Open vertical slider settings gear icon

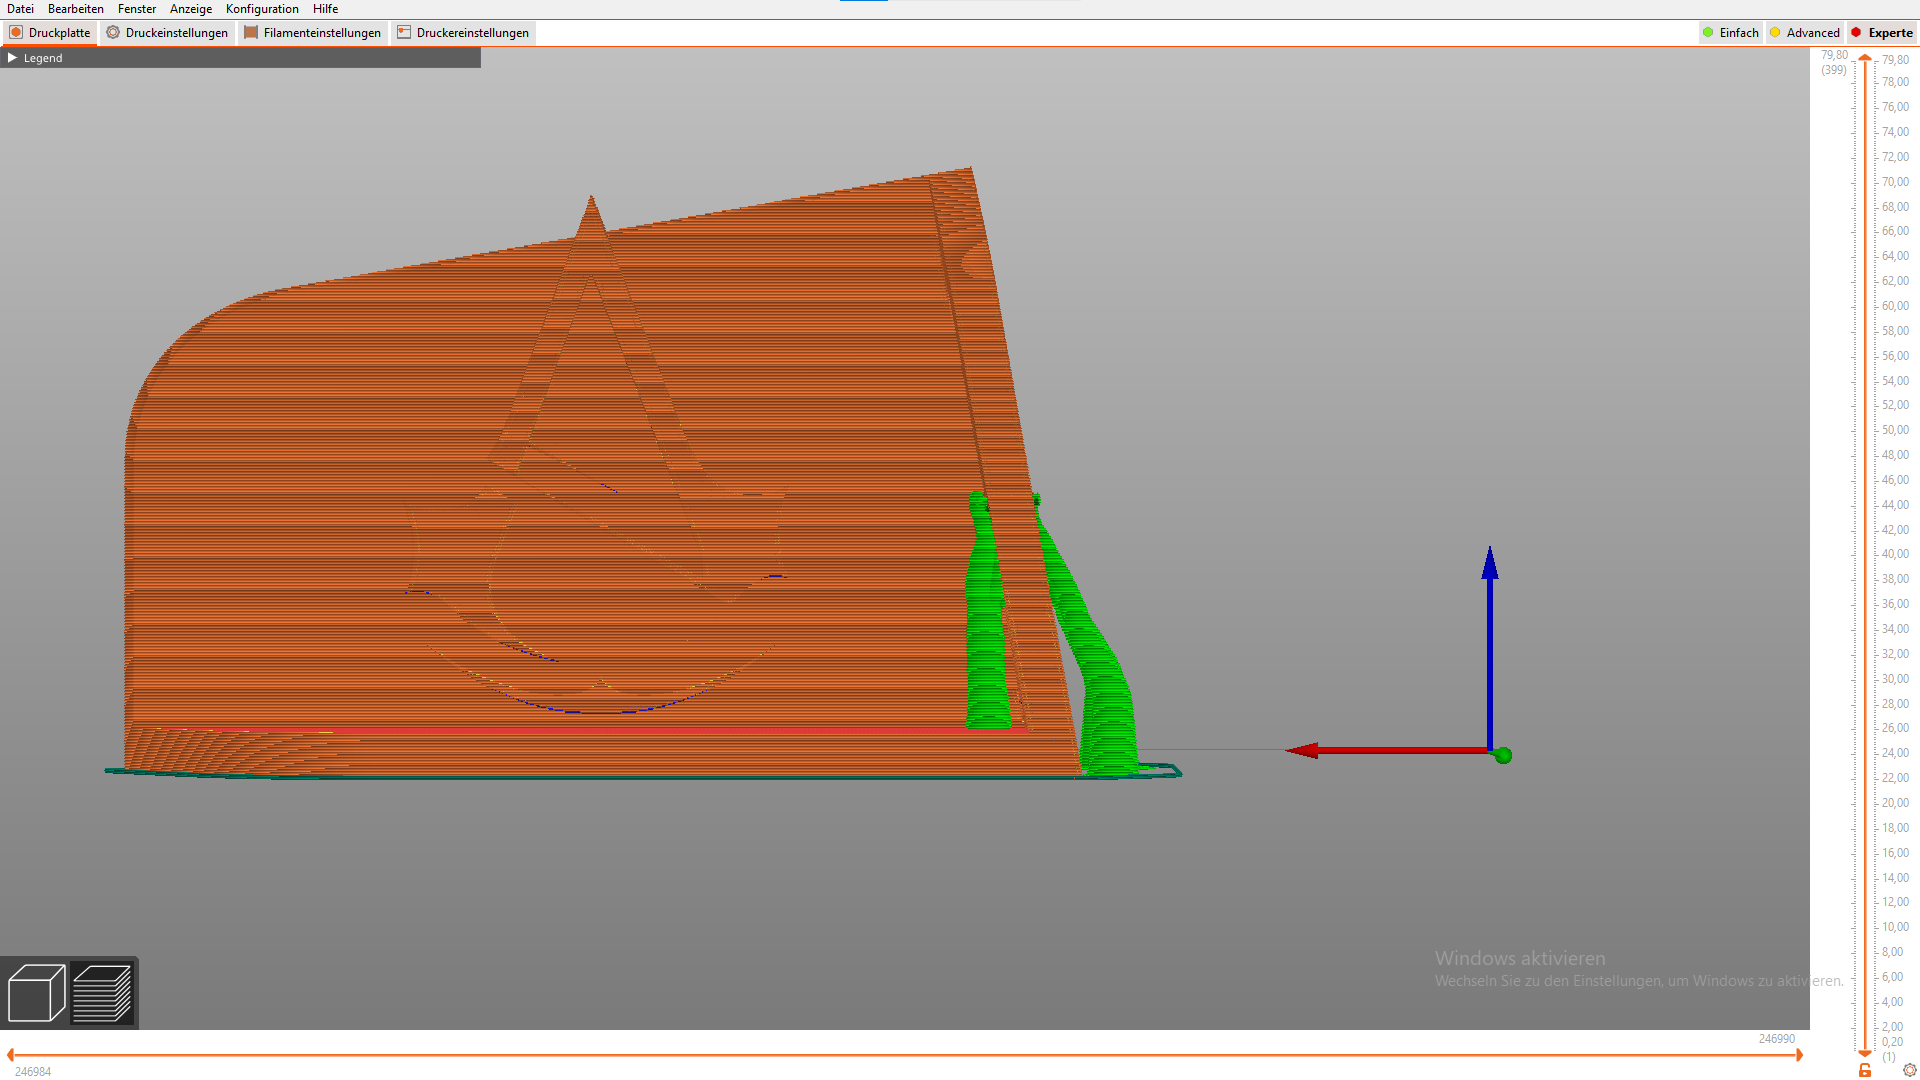tap(1909, 1070)
